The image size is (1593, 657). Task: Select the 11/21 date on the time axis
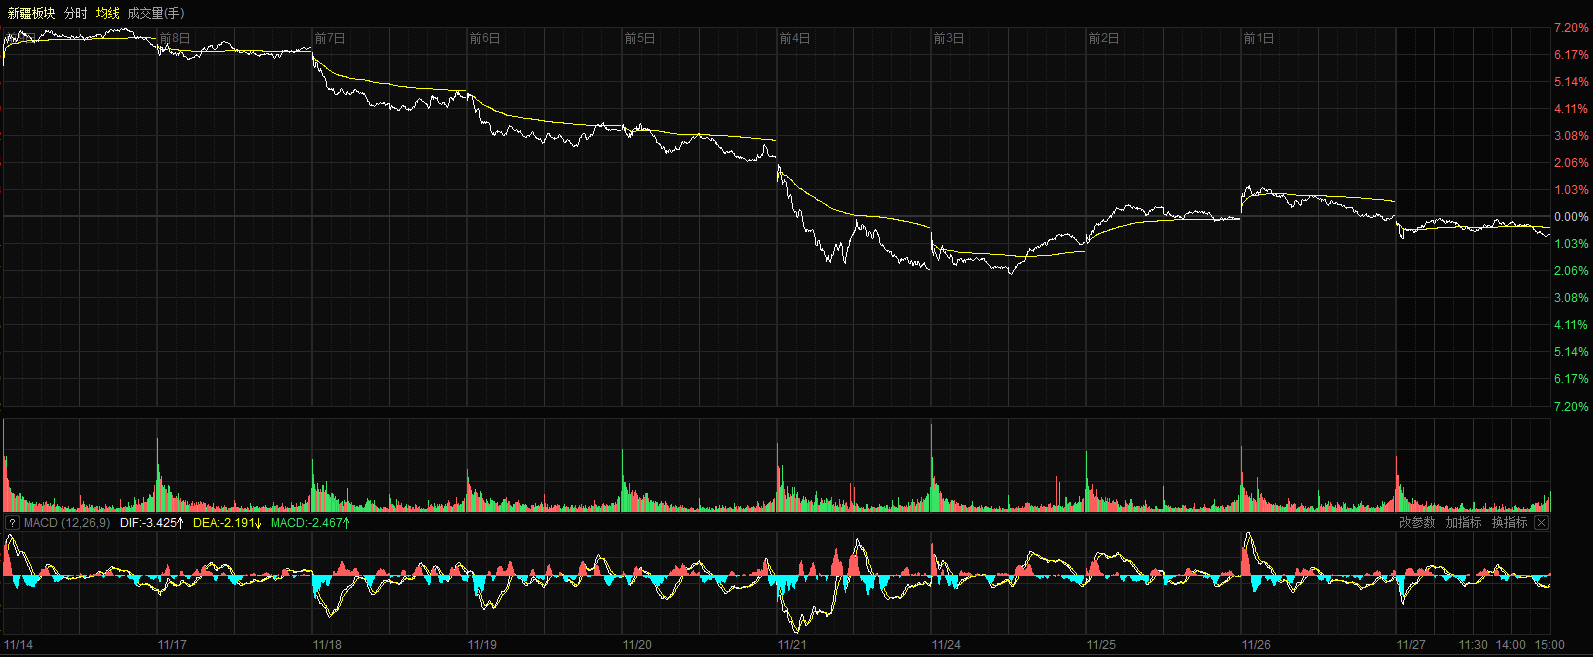[x=792, y=645]
